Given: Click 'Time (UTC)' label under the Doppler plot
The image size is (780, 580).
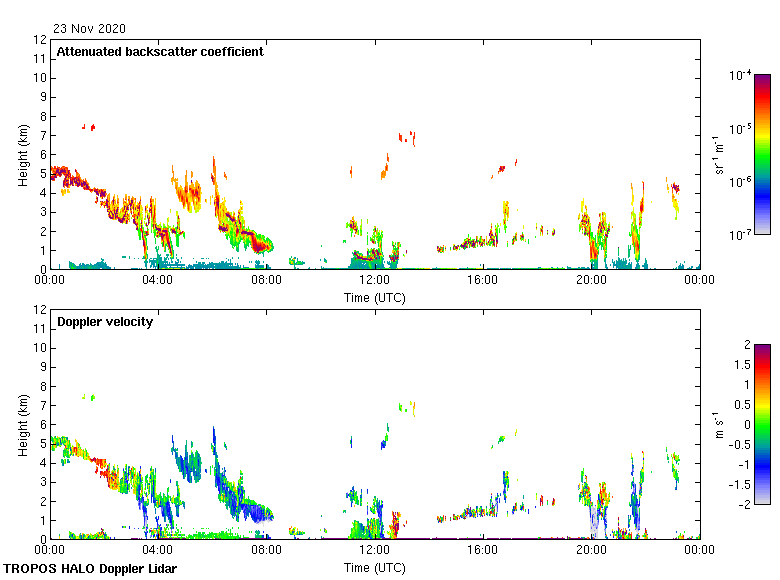Looking at the screenshot, I should (x=374, y=567).
